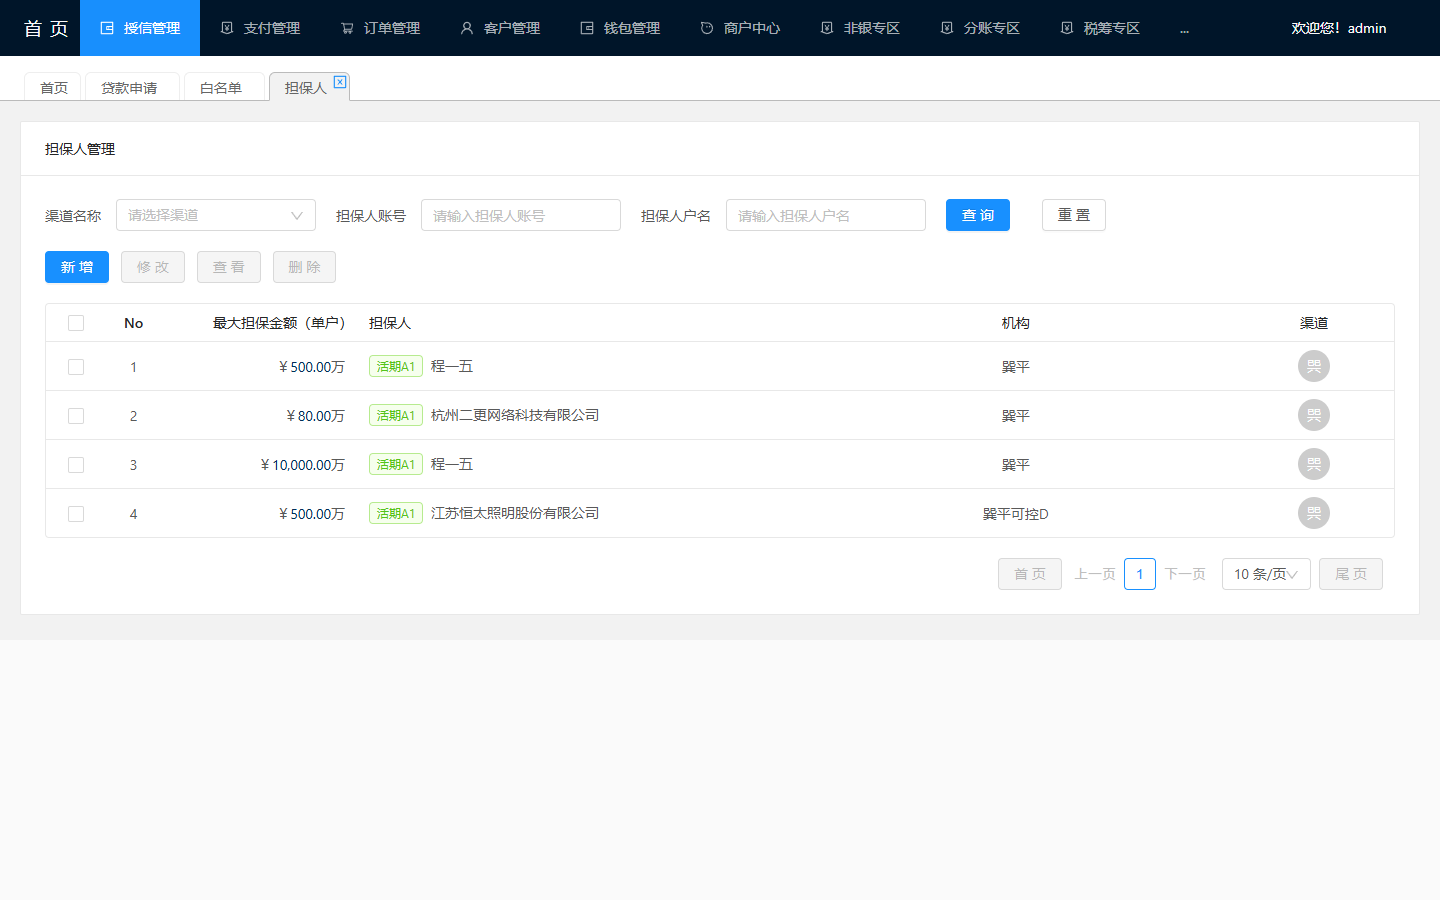Open the 分账专区 menu

pyautogui.click(x=980, y=28)
